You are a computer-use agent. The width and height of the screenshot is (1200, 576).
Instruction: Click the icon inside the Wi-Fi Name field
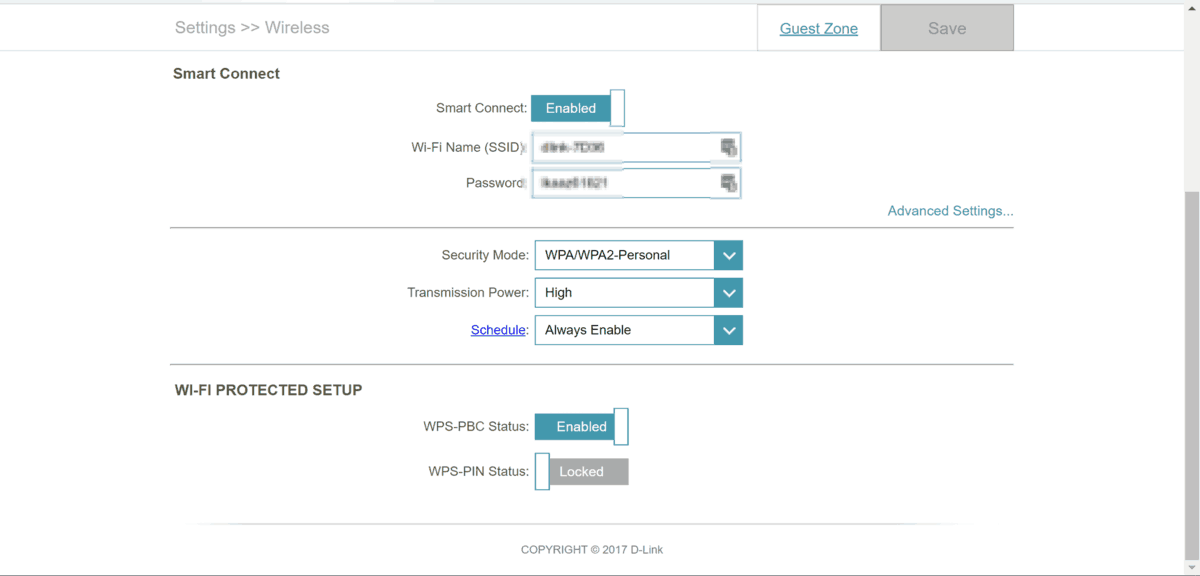(728, 148)
